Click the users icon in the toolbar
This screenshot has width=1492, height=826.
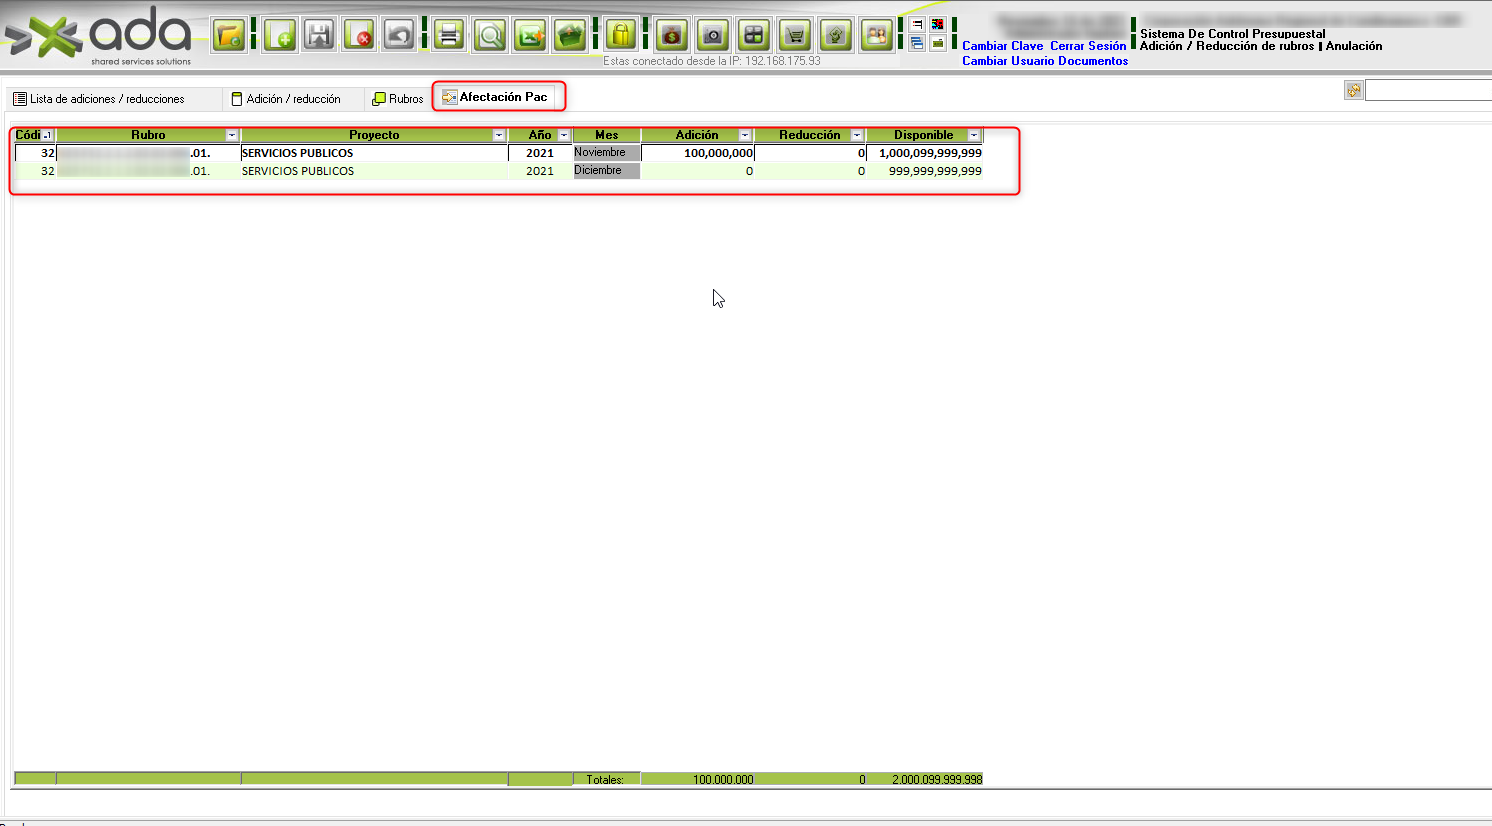point(876,36)
